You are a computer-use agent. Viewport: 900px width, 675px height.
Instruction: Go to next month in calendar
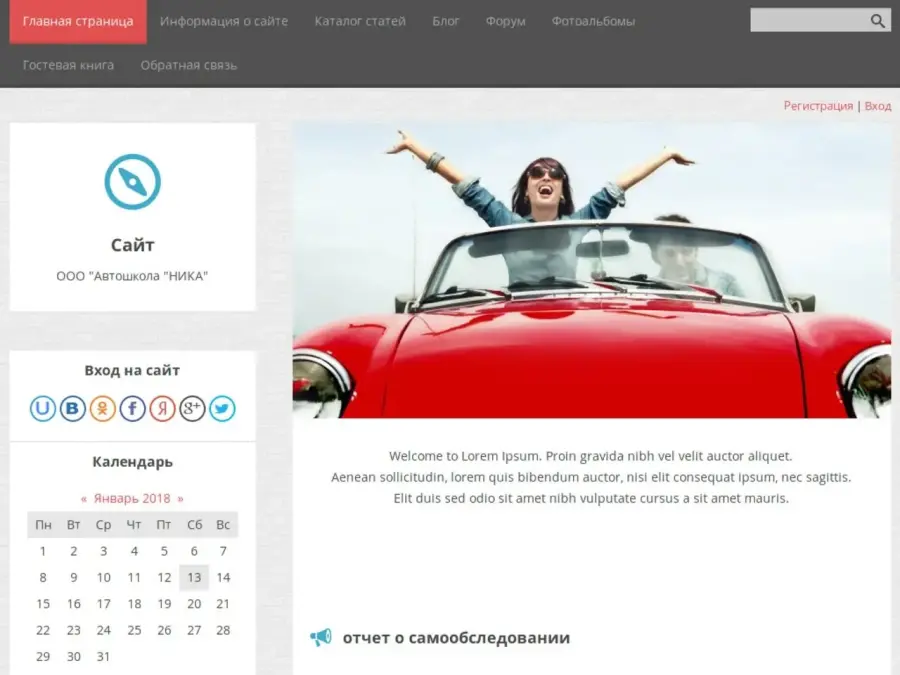click(180, 498)
